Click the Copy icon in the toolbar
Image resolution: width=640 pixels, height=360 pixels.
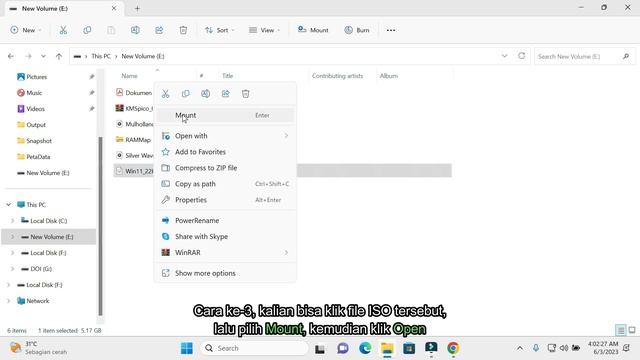click(87, 30)
